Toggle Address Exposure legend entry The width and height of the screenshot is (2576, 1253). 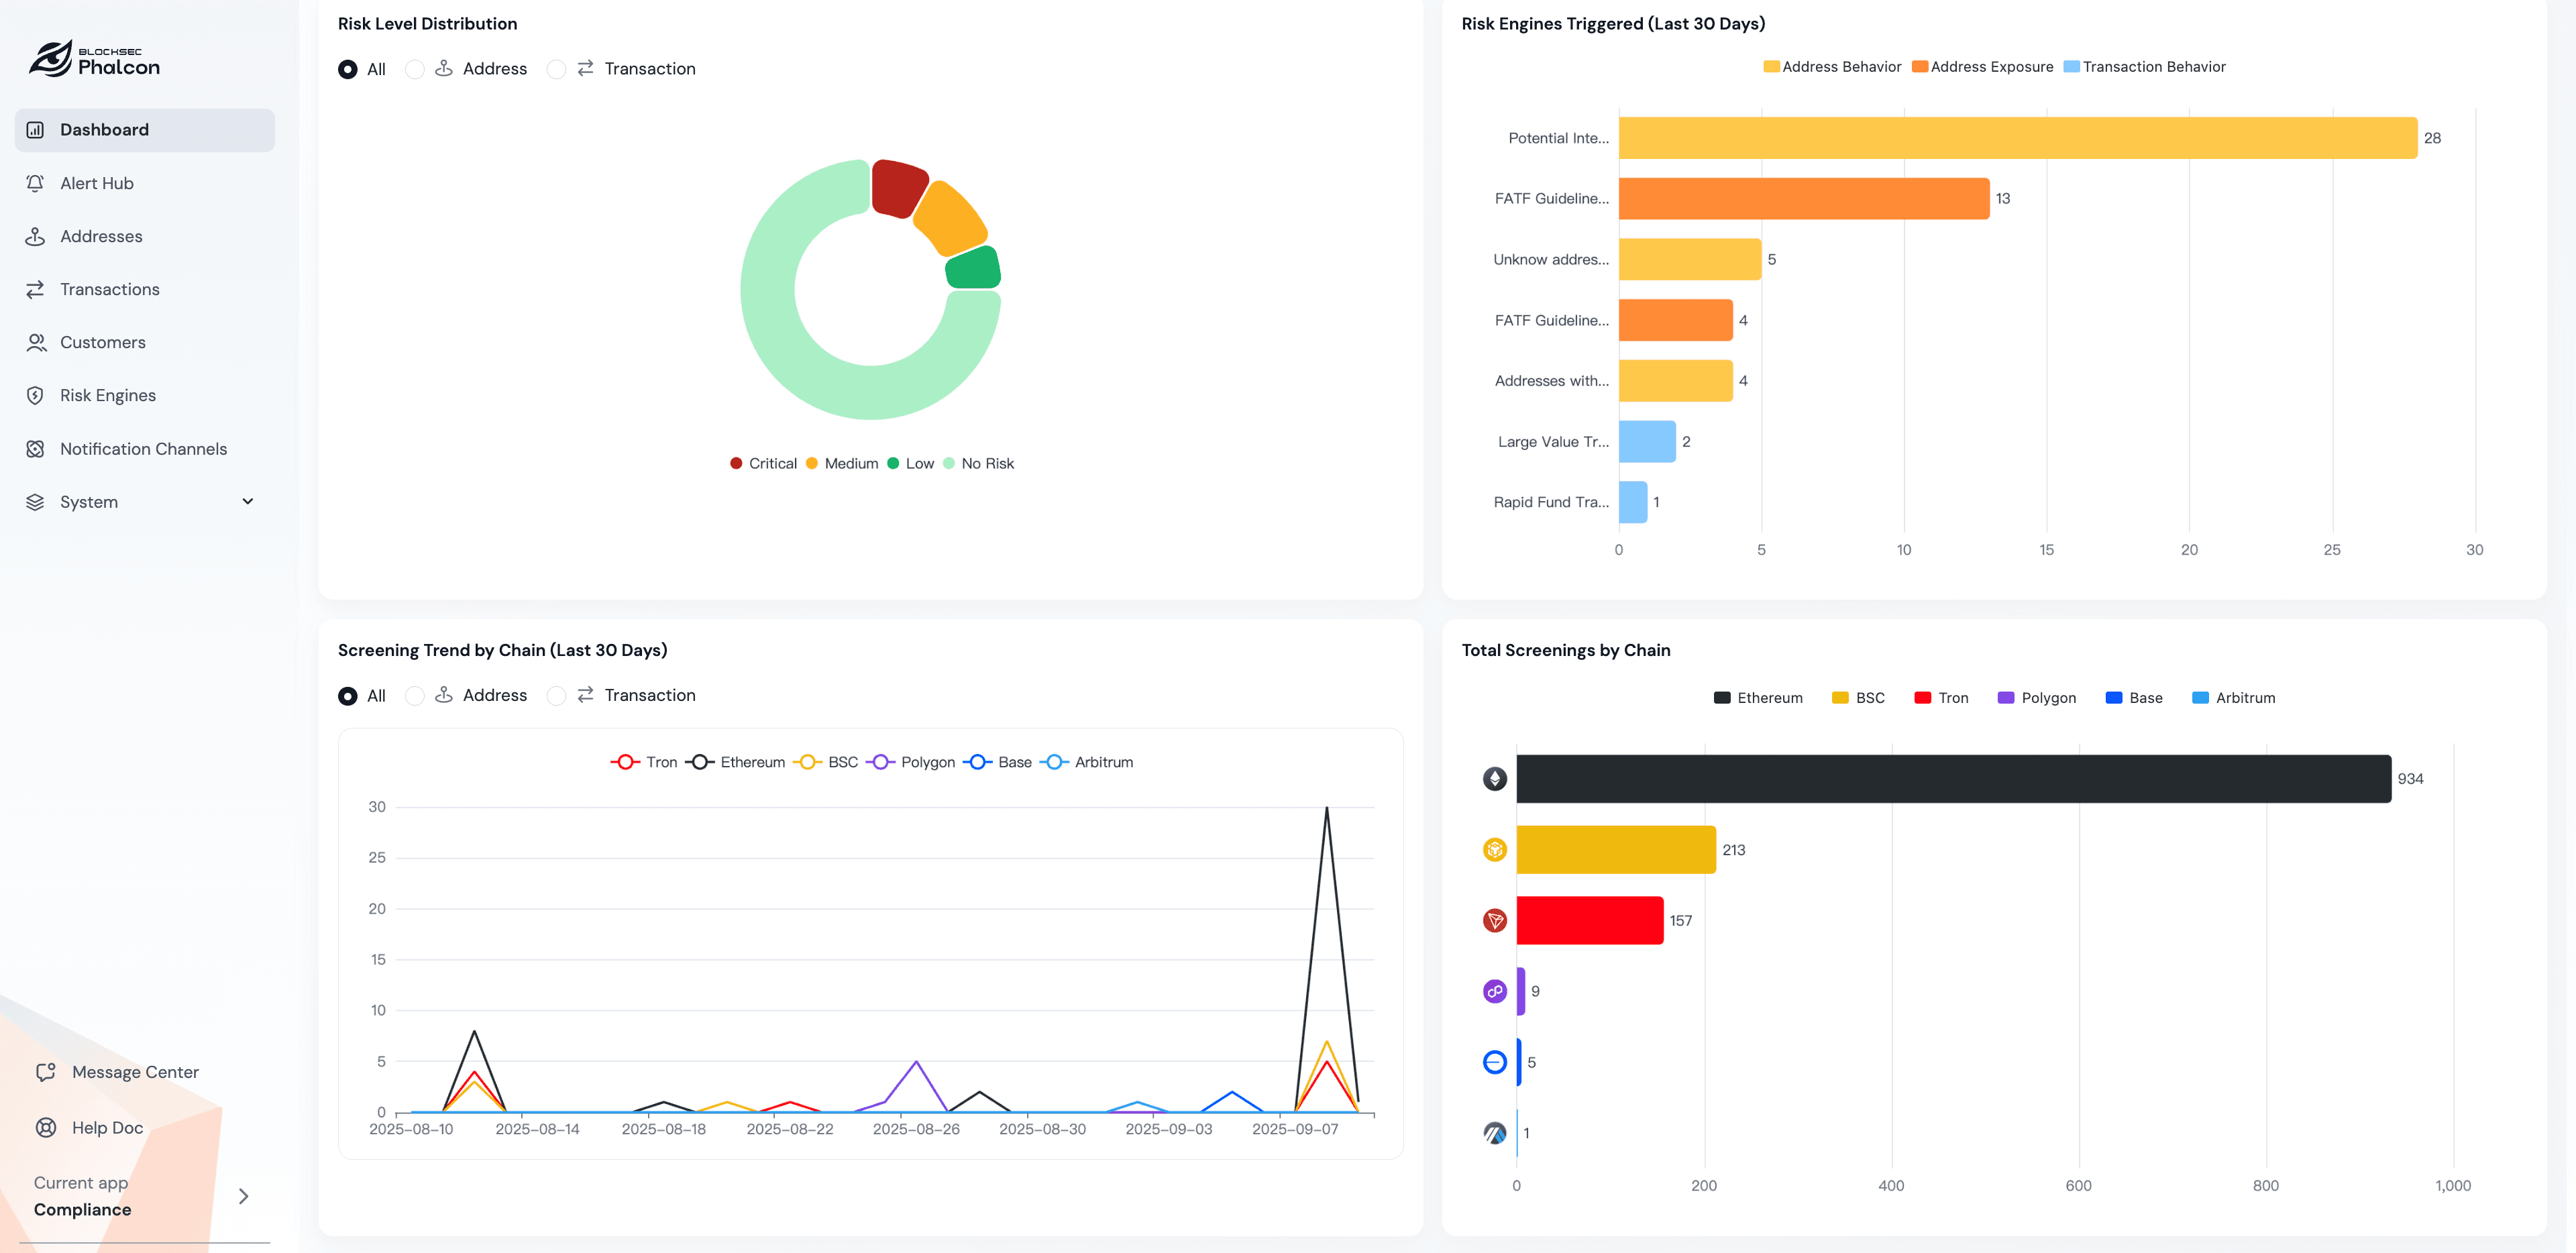(x=1982, y=67)
